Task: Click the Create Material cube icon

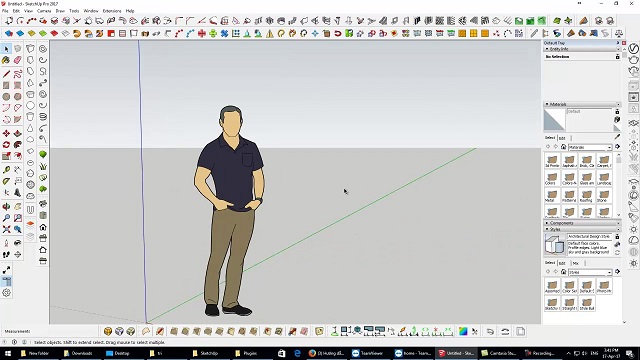Action: tap(617, 120)
